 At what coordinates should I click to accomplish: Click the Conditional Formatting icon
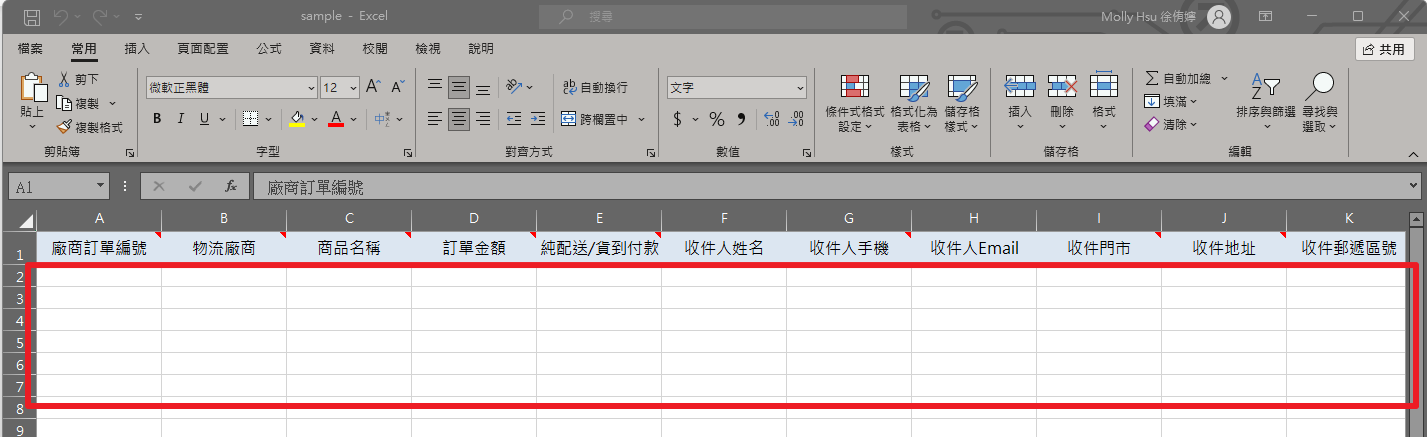854,89
